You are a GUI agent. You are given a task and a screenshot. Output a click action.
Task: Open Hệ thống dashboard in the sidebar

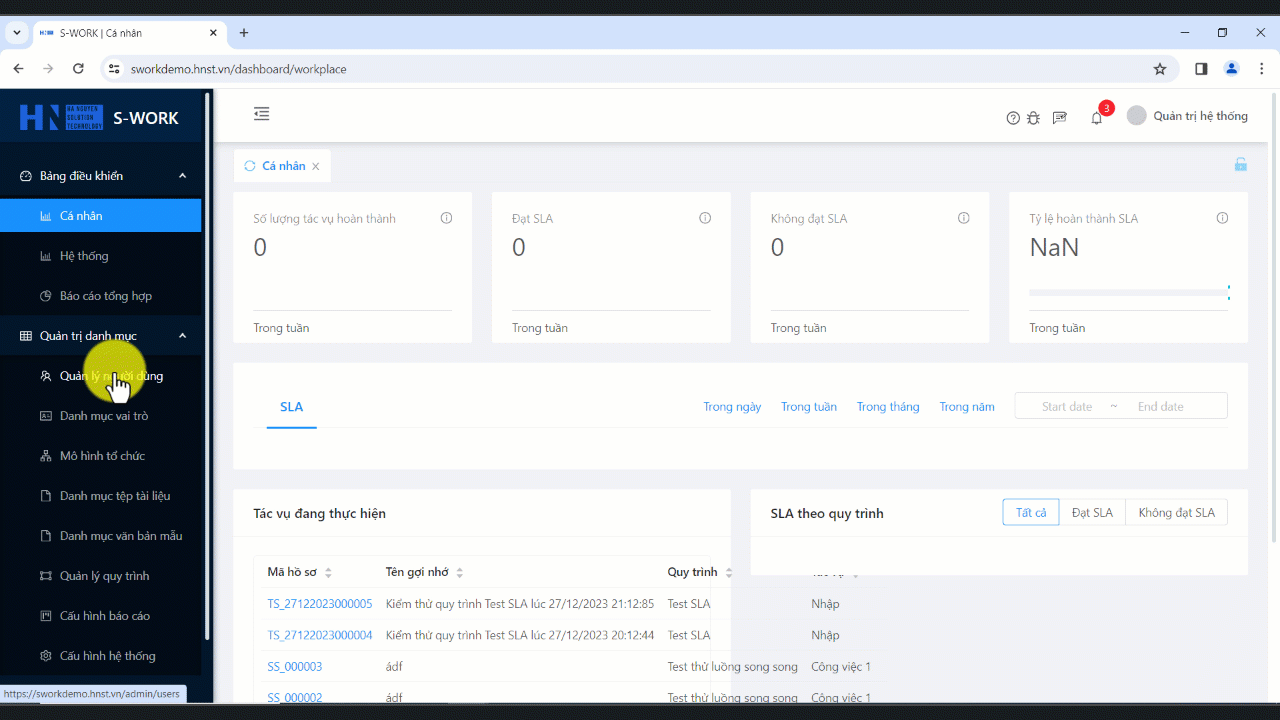100,256
